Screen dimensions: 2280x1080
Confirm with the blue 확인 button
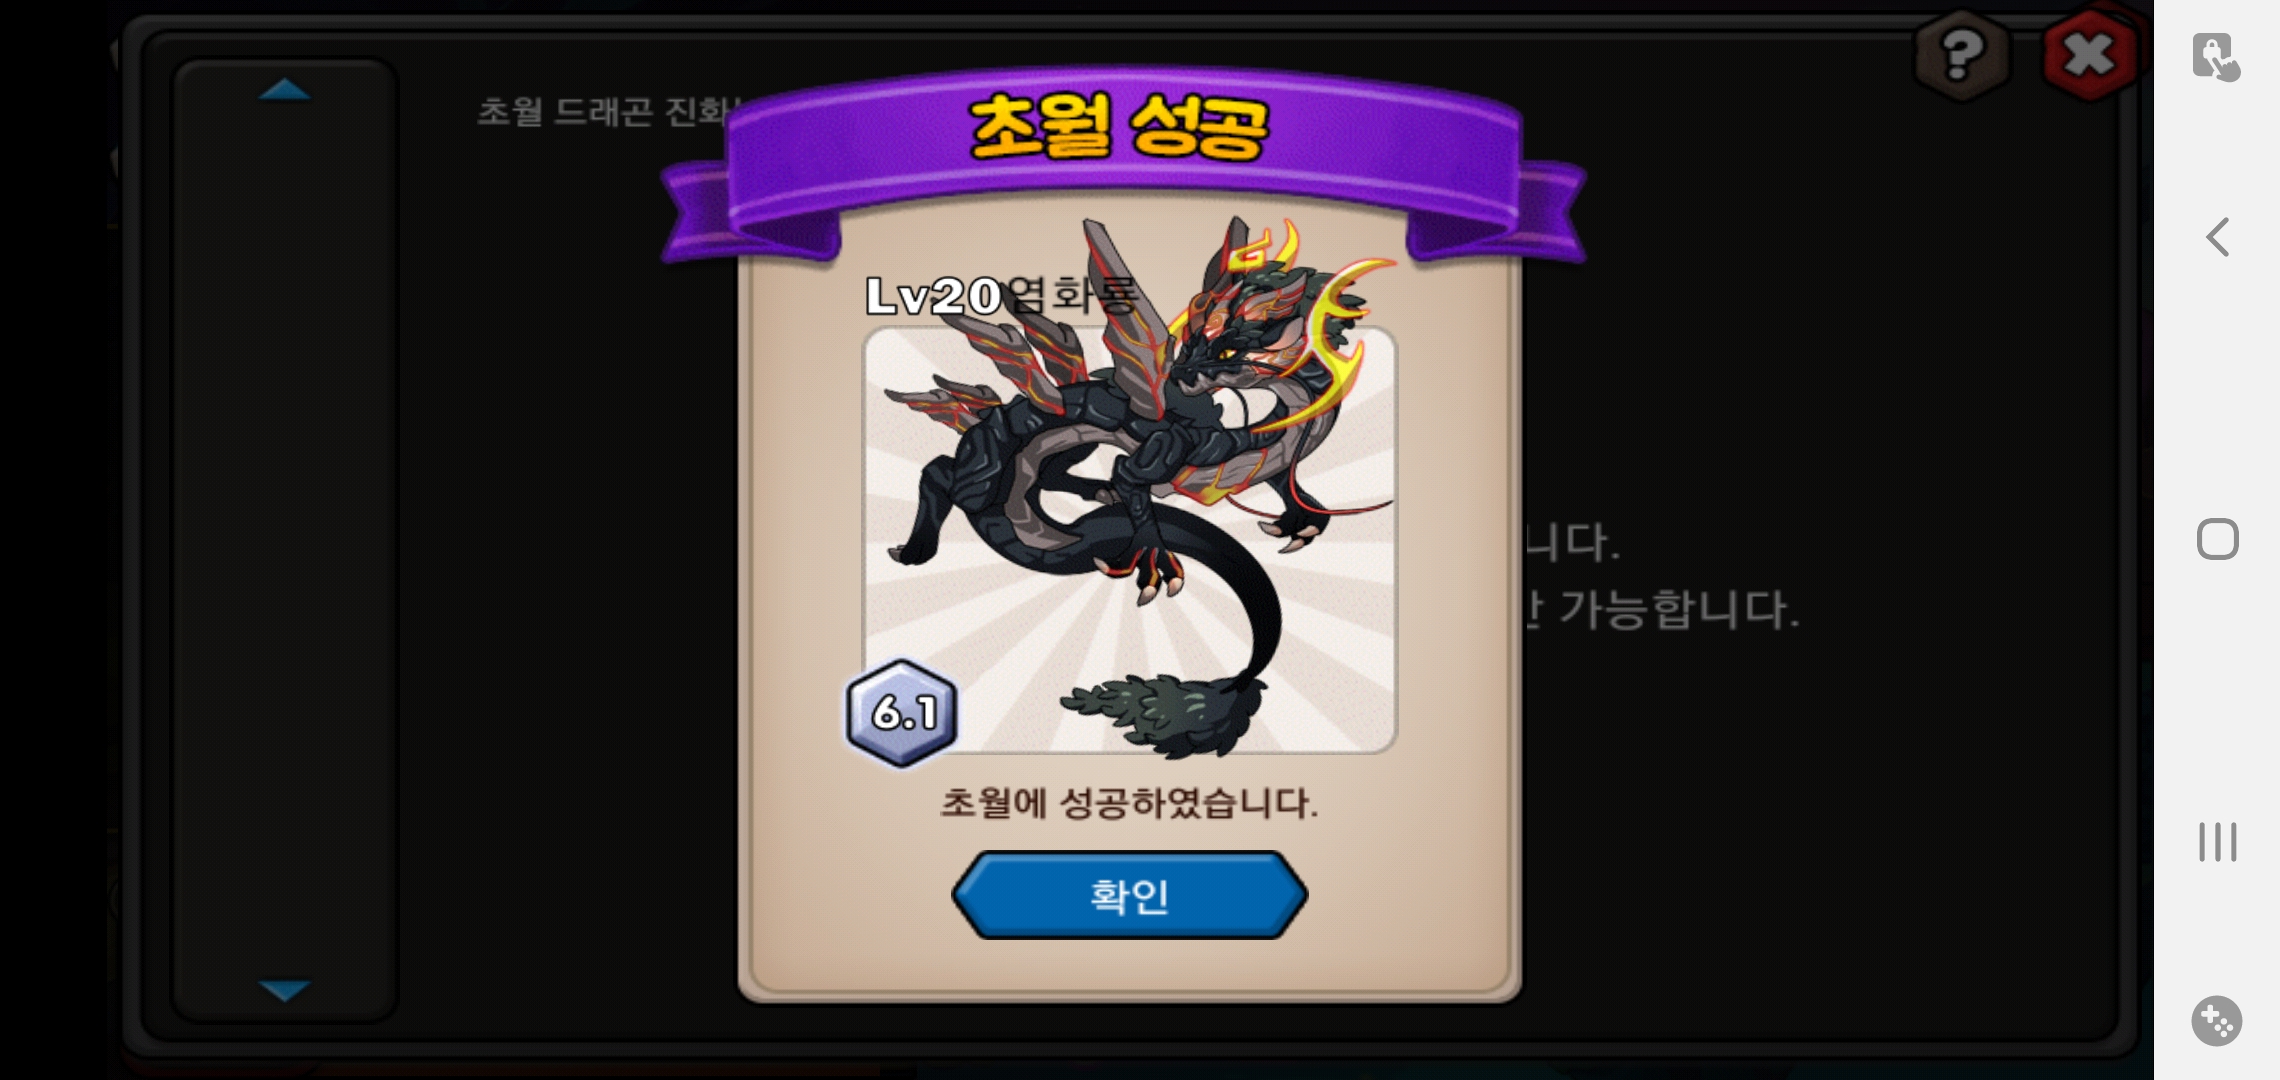(x=1129, y=895)
